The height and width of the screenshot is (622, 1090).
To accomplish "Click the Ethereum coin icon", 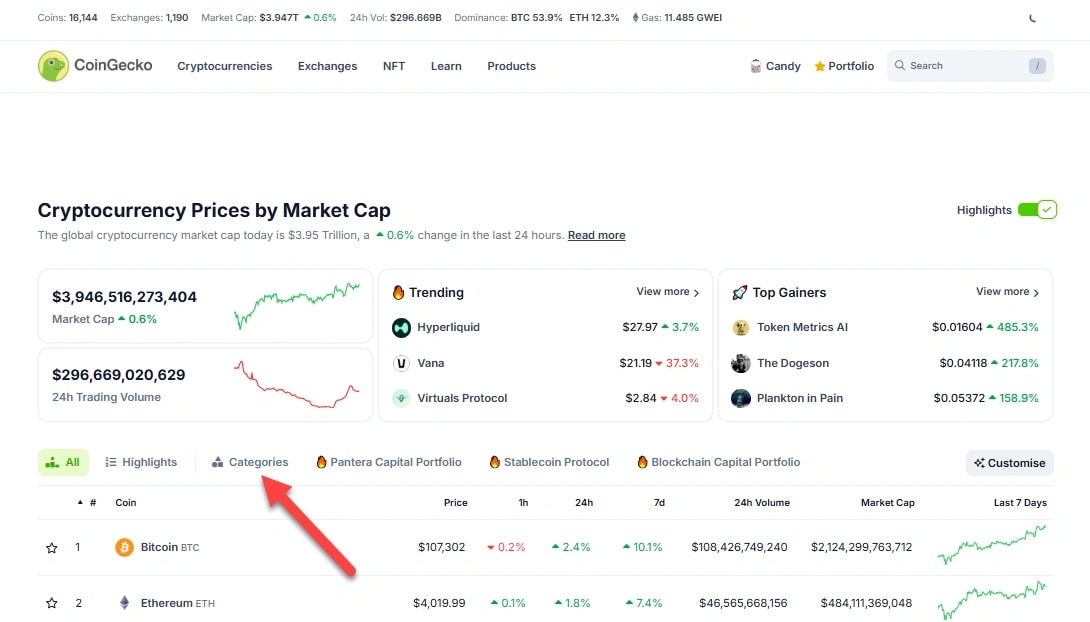I will coord(124,603).
